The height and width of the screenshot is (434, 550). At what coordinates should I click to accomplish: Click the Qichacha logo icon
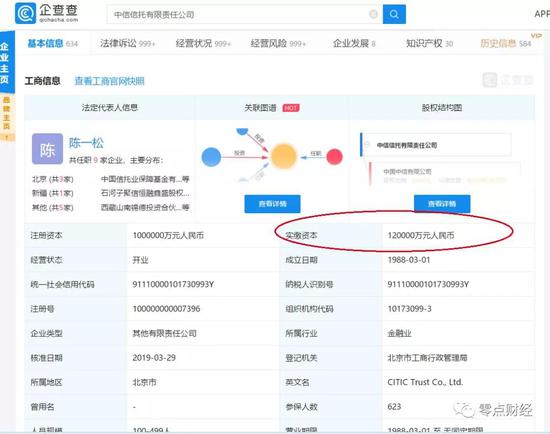point(25,13)
